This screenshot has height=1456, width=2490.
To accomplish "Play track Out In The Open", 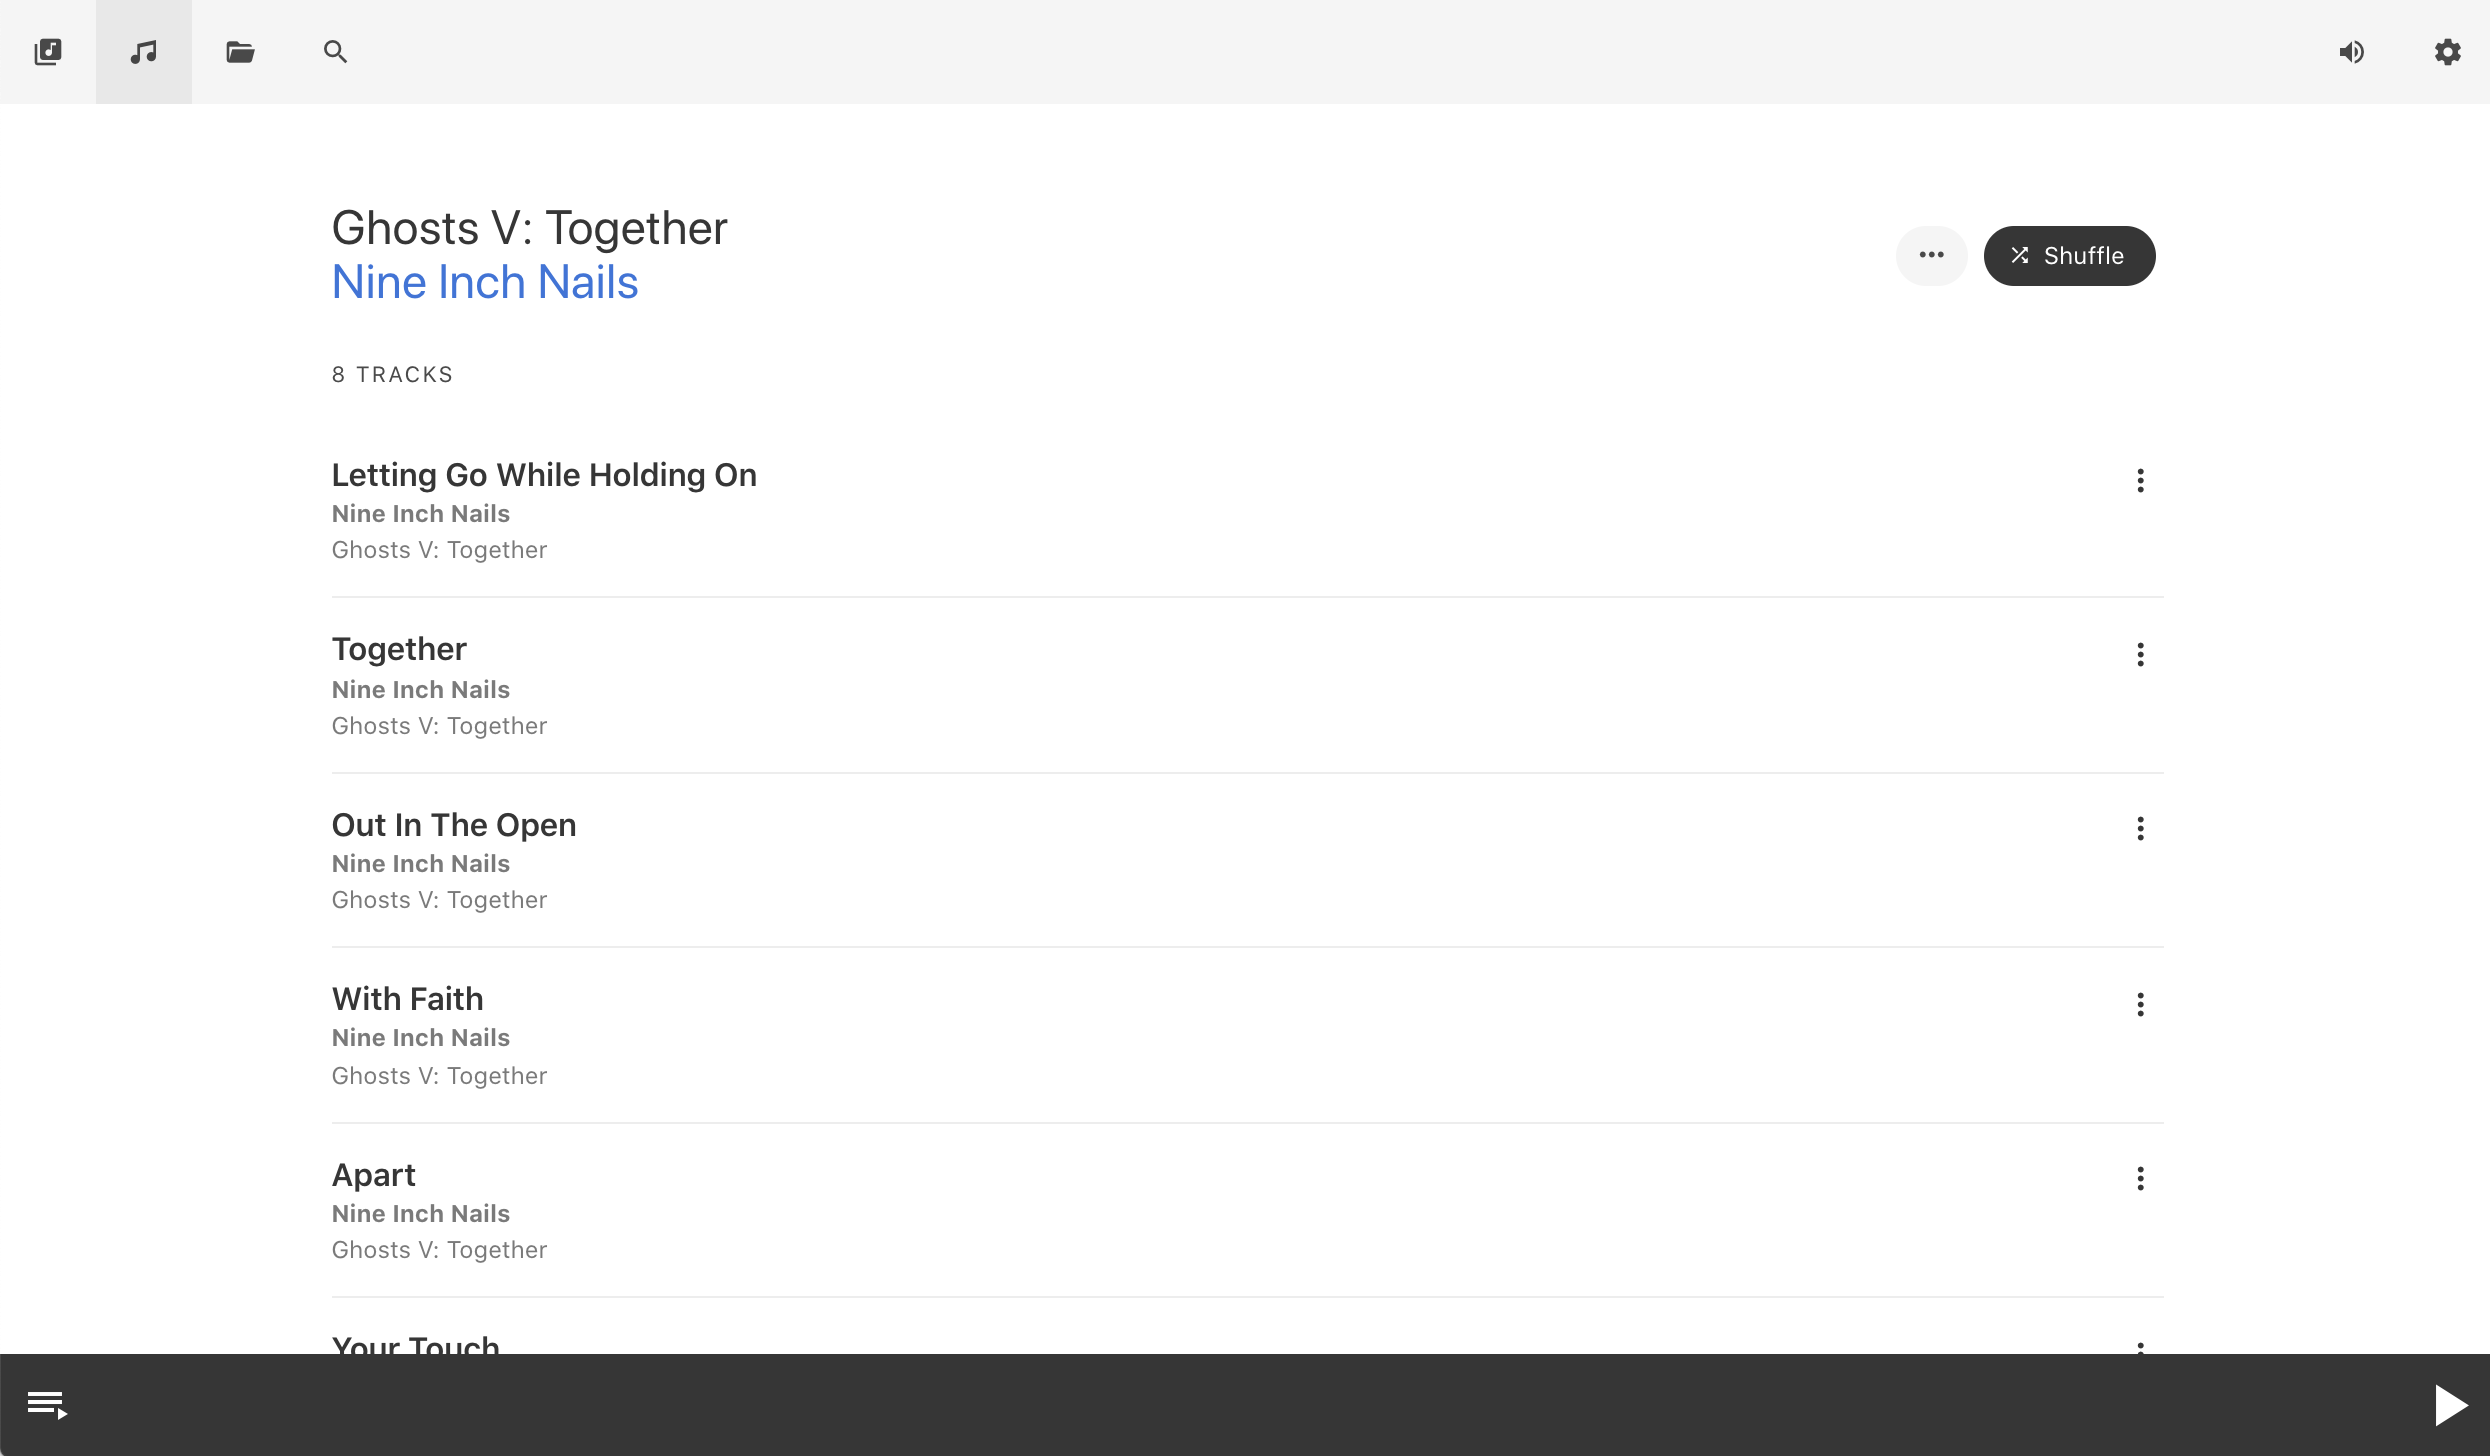I will click(454, 825).
